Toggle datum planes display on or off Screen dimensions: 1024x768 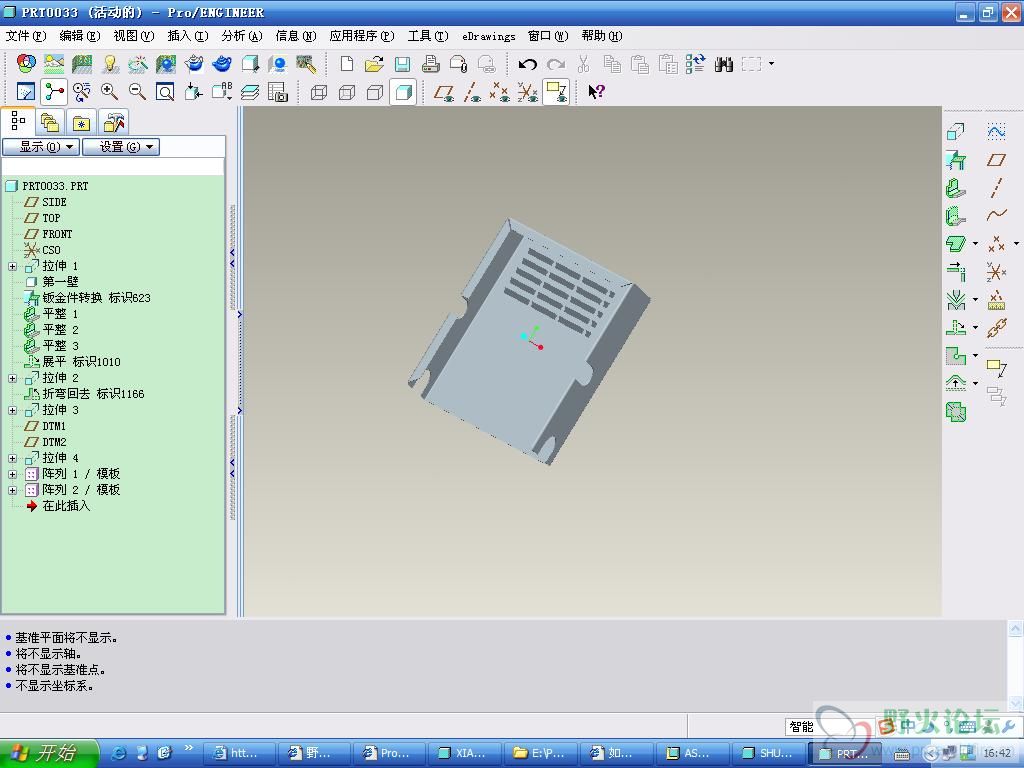coord(444,92)
